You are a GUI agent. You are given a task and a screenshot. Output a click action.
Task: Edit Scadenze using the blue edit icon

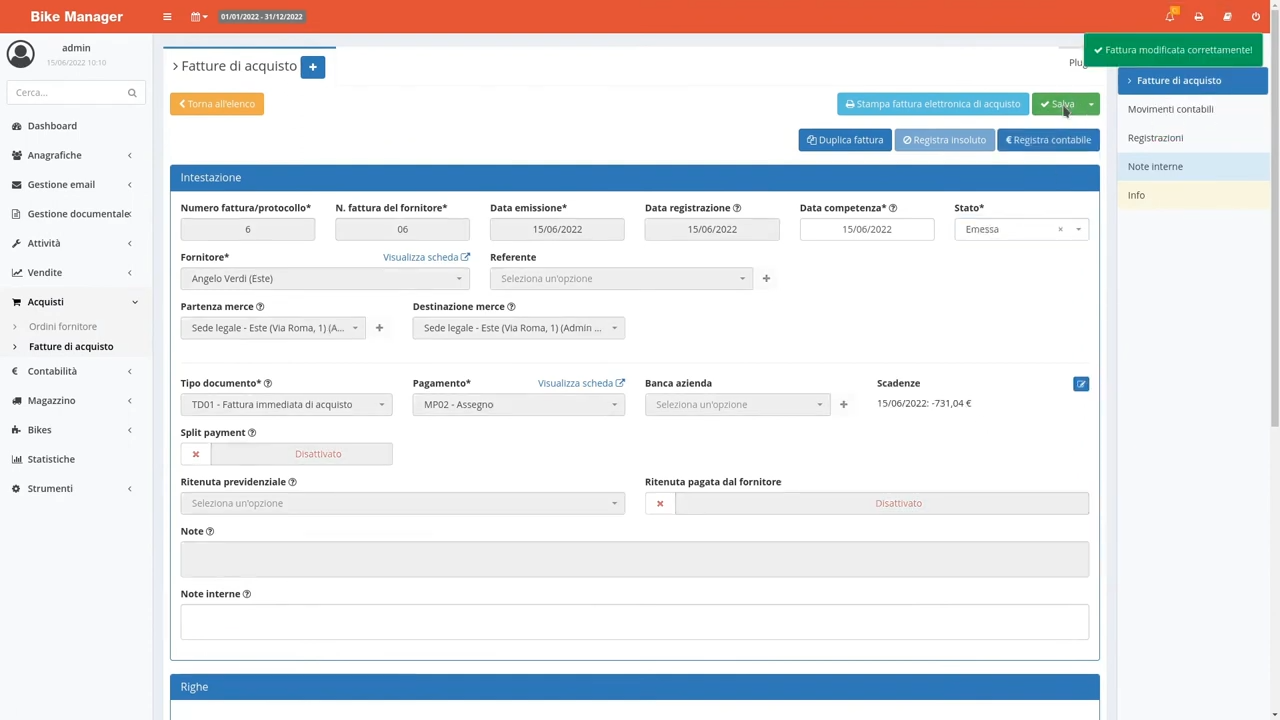pyautogui.click(x=1080, y=384)
